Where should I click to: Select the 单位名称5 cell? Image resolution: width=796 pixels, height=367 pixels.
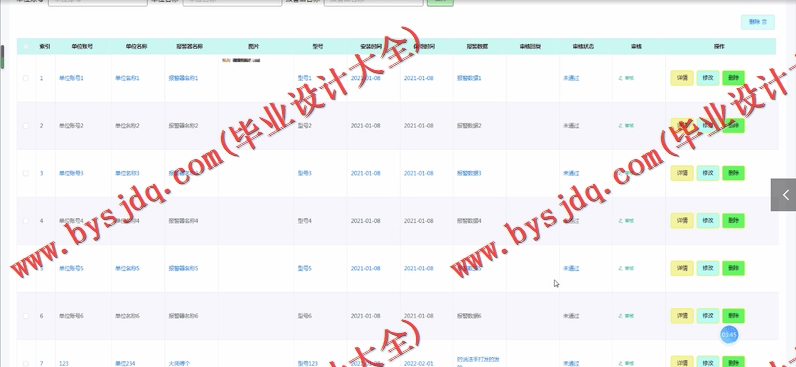pyautogui.click(x=127, y=268)
